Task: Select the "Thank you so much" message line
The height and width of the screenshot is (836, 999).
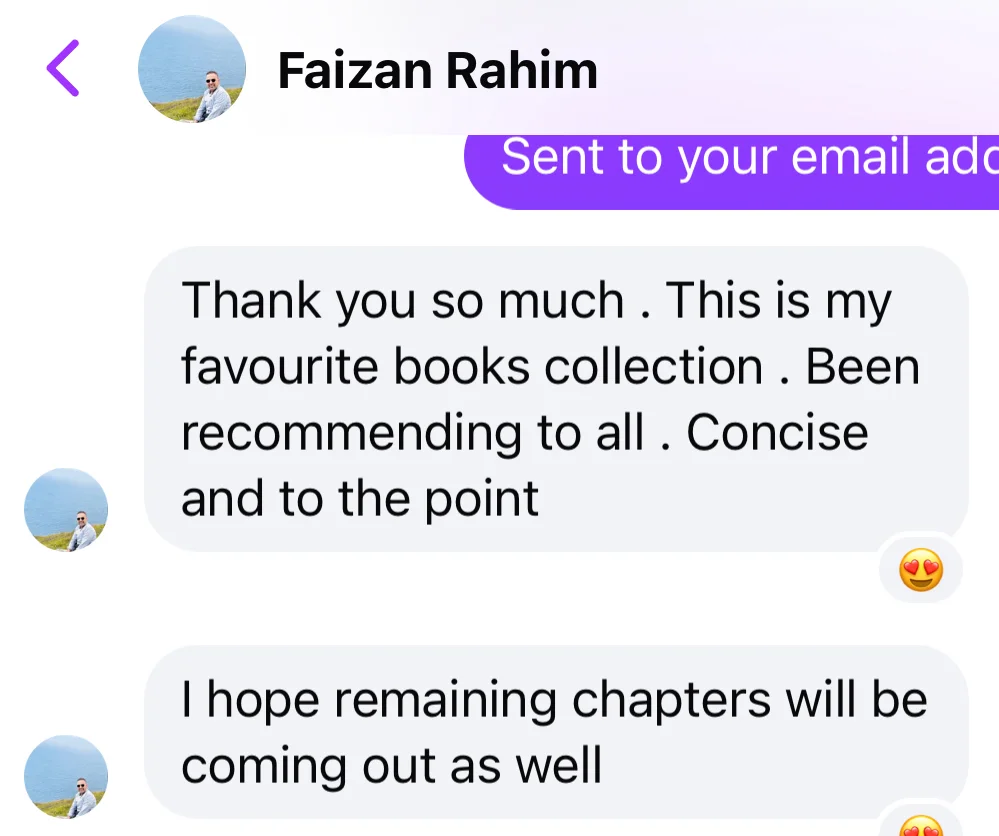Action: (x=535, y=300)
